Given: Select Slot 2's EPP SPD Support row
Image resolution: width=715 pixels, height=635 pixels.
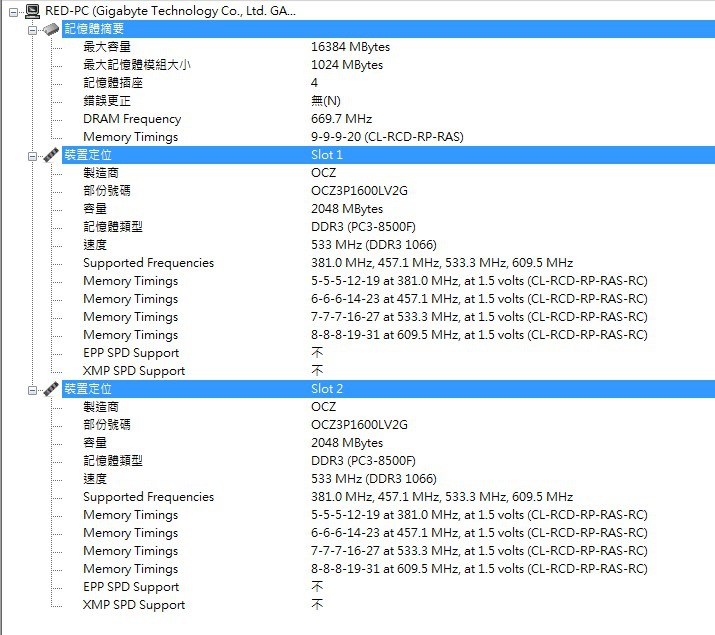Looking at the screenshot, I should pyautogui.click(x=131, y=587).
